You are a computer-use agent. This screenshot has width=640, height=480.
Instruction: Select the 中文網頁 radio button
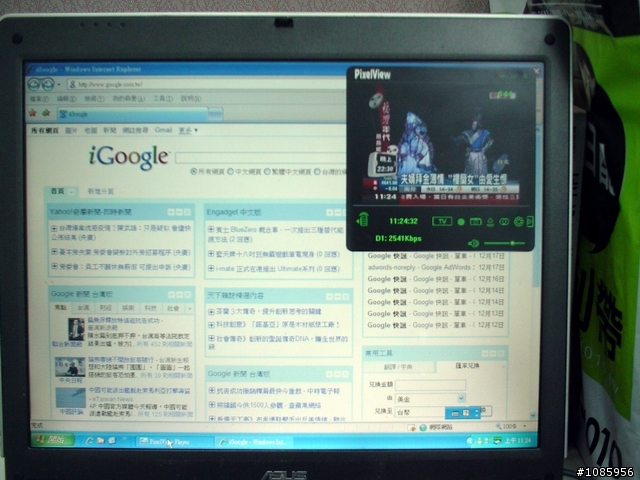(x=231, y=172)
